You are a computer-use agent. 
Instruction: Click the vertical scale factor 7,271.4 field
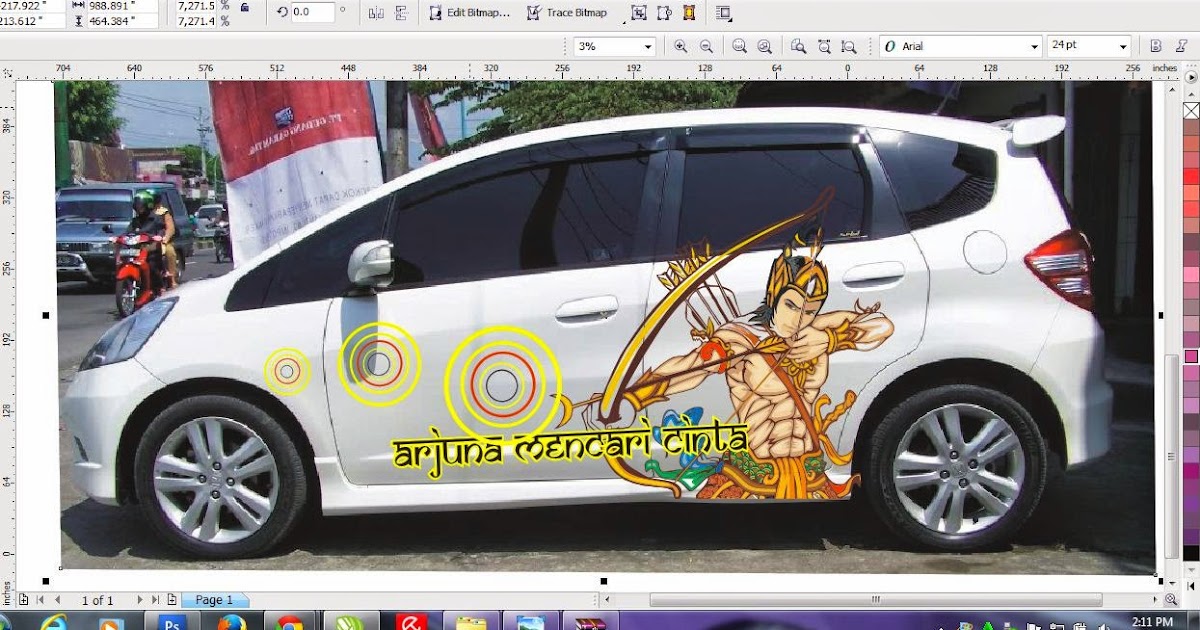click(x=196, y=21)
